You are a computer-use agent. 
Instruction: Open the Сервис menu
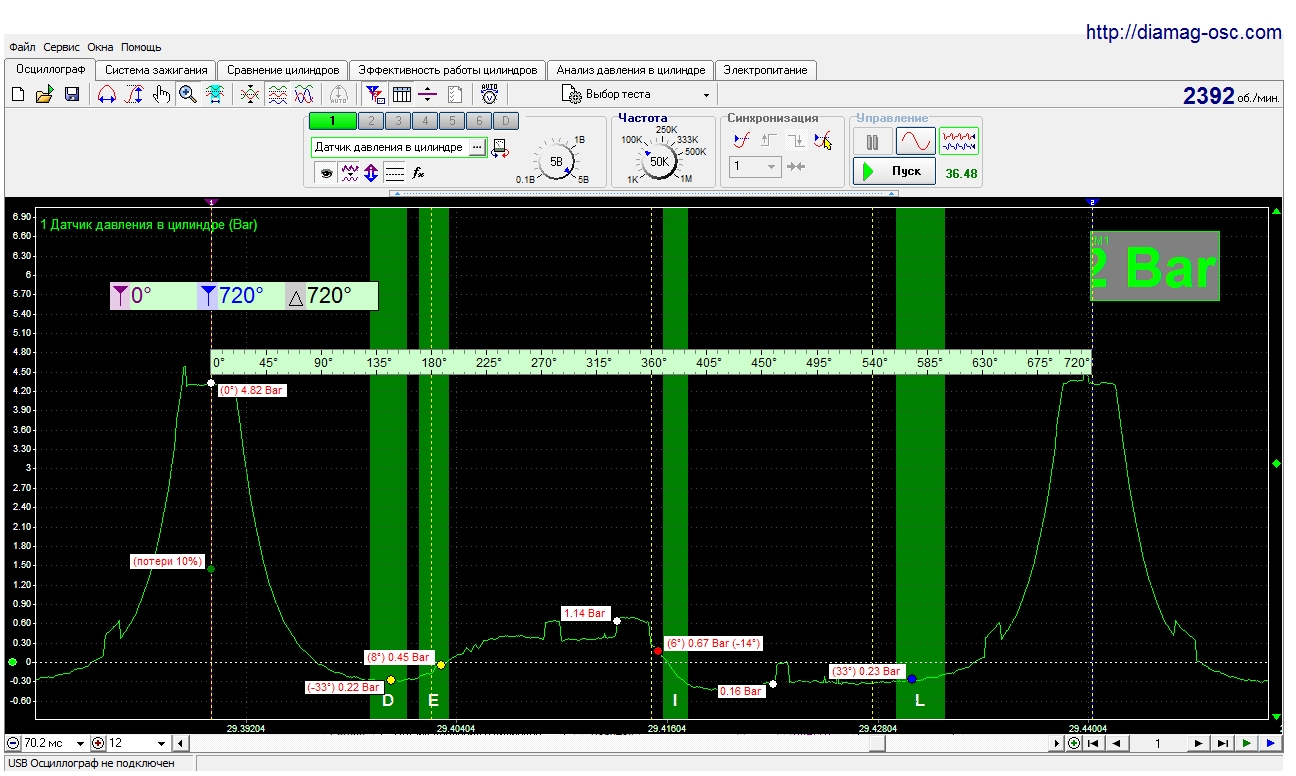pyautogui.click(x=61, y=47)
